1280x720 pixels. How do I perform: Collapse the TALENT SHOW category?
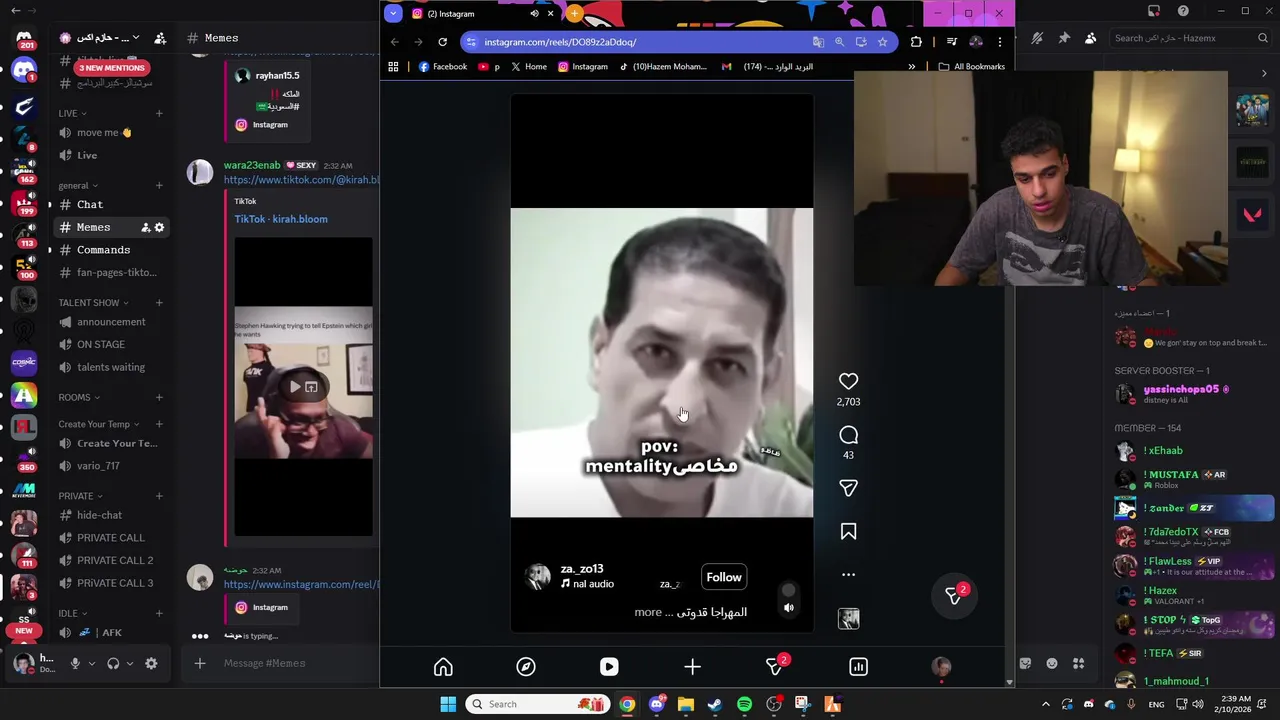(x=94, y=303)
